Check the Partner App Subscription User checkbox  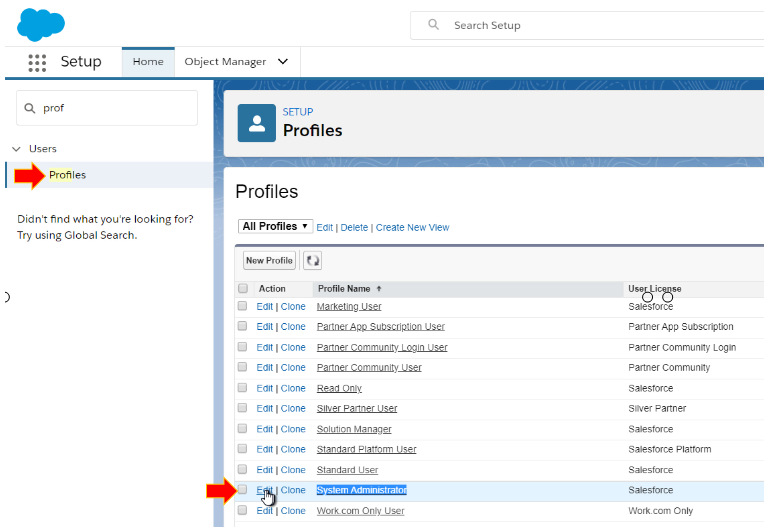click(242, 326)
